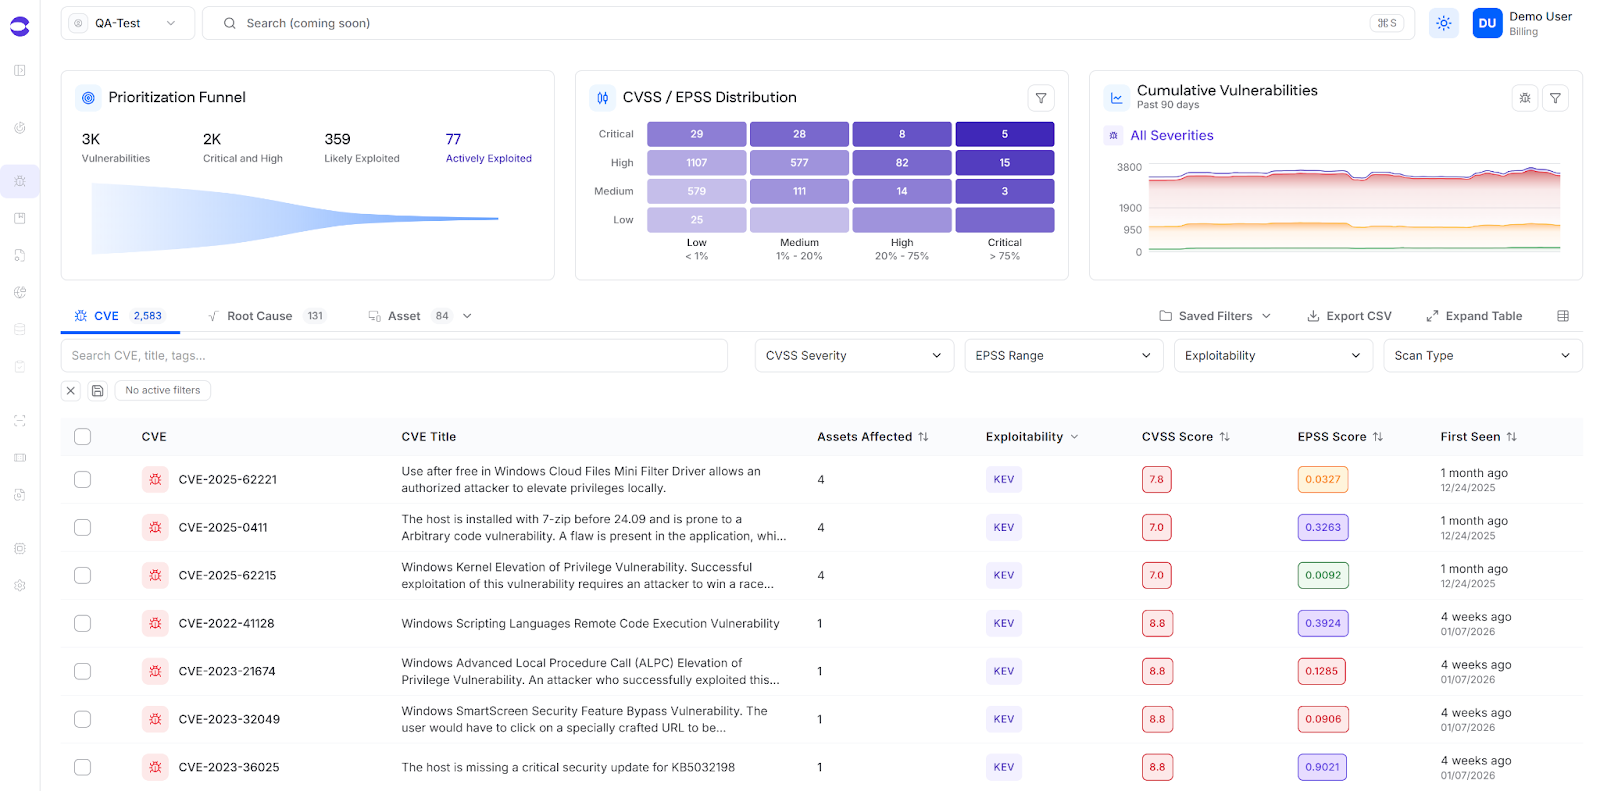Click the app logo in the sidebar

pyautogui.click(x=19, y=27)
